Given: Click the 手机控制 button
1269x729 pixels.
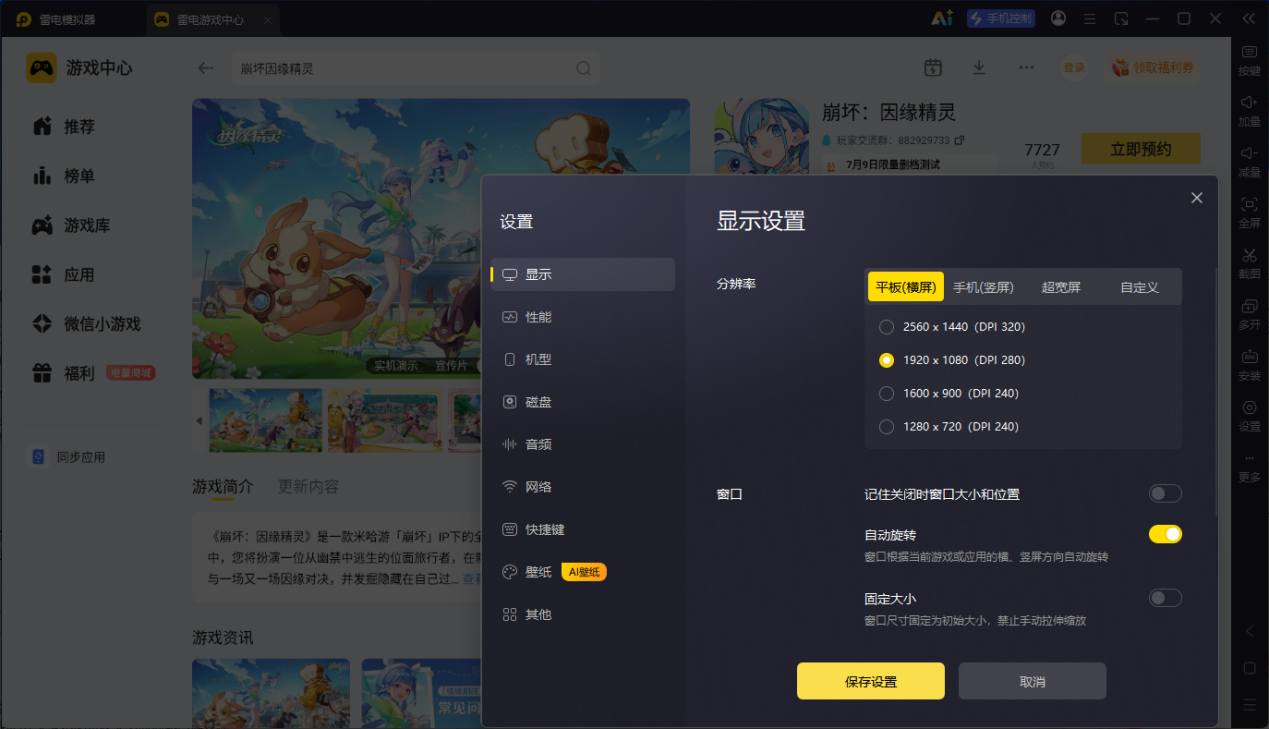Looking at the screenshot, I should tap(1000, 18).
